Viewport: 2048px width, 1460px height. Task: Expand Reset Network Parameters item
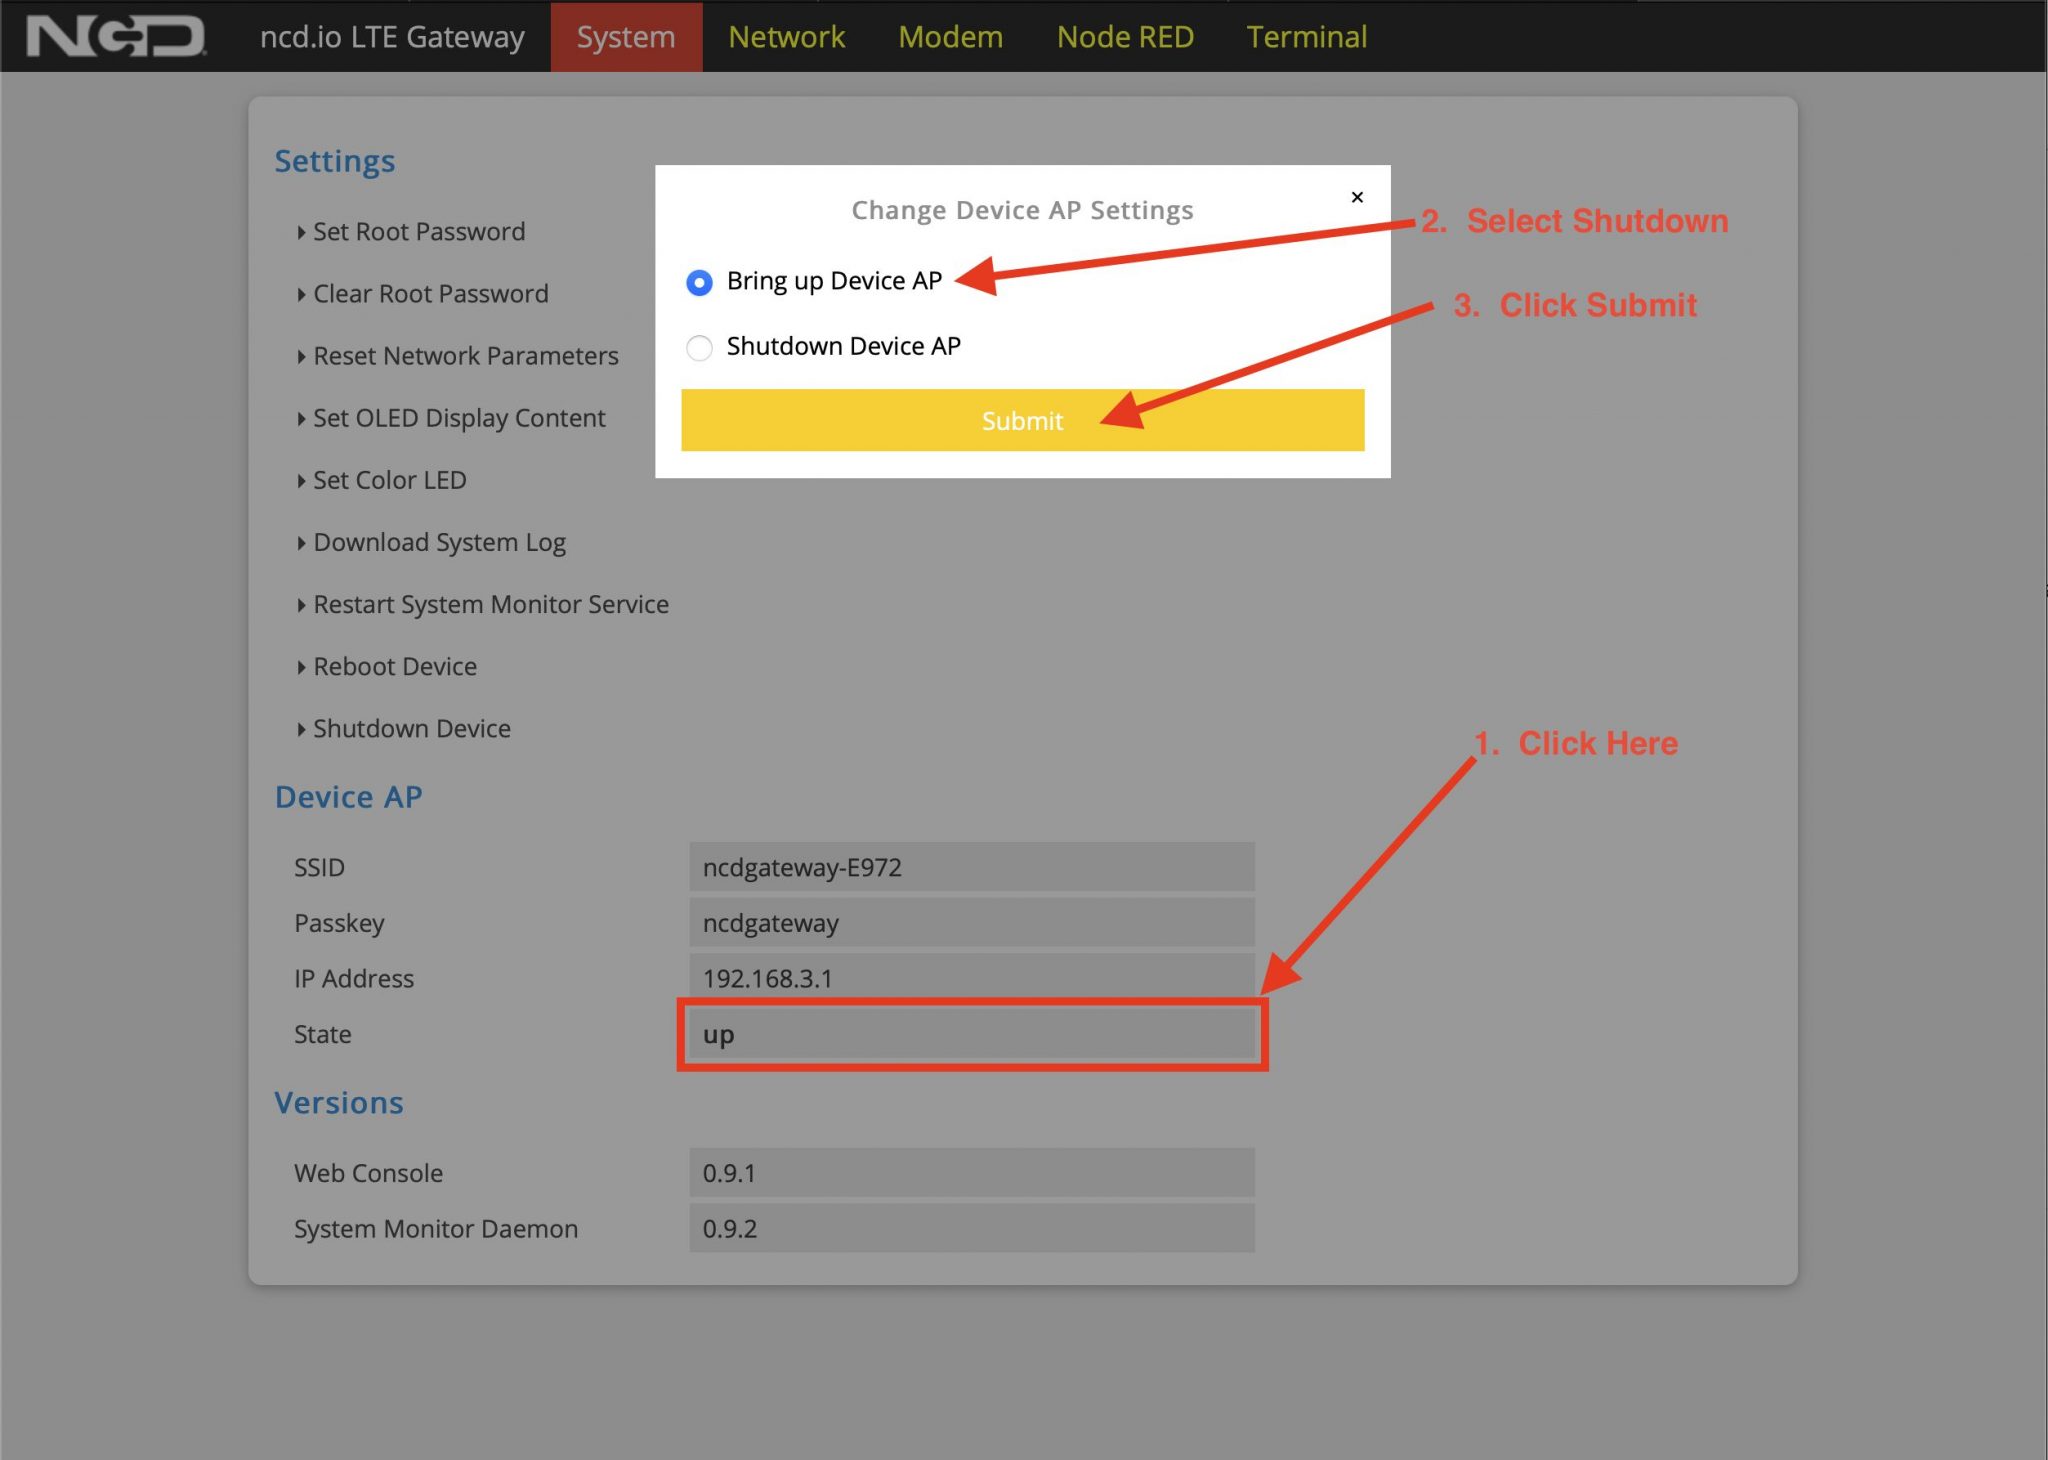click(465, 356)
